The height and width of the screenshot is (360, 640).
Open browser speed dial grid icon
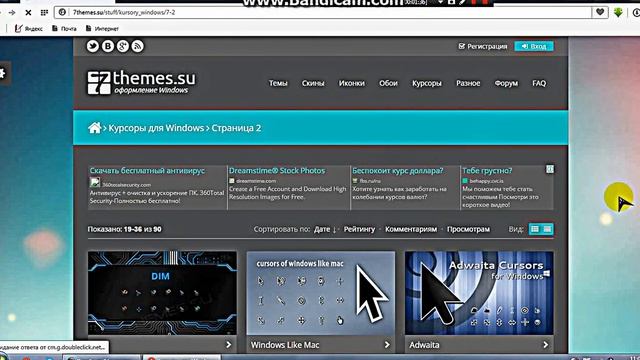pos(44,13)
